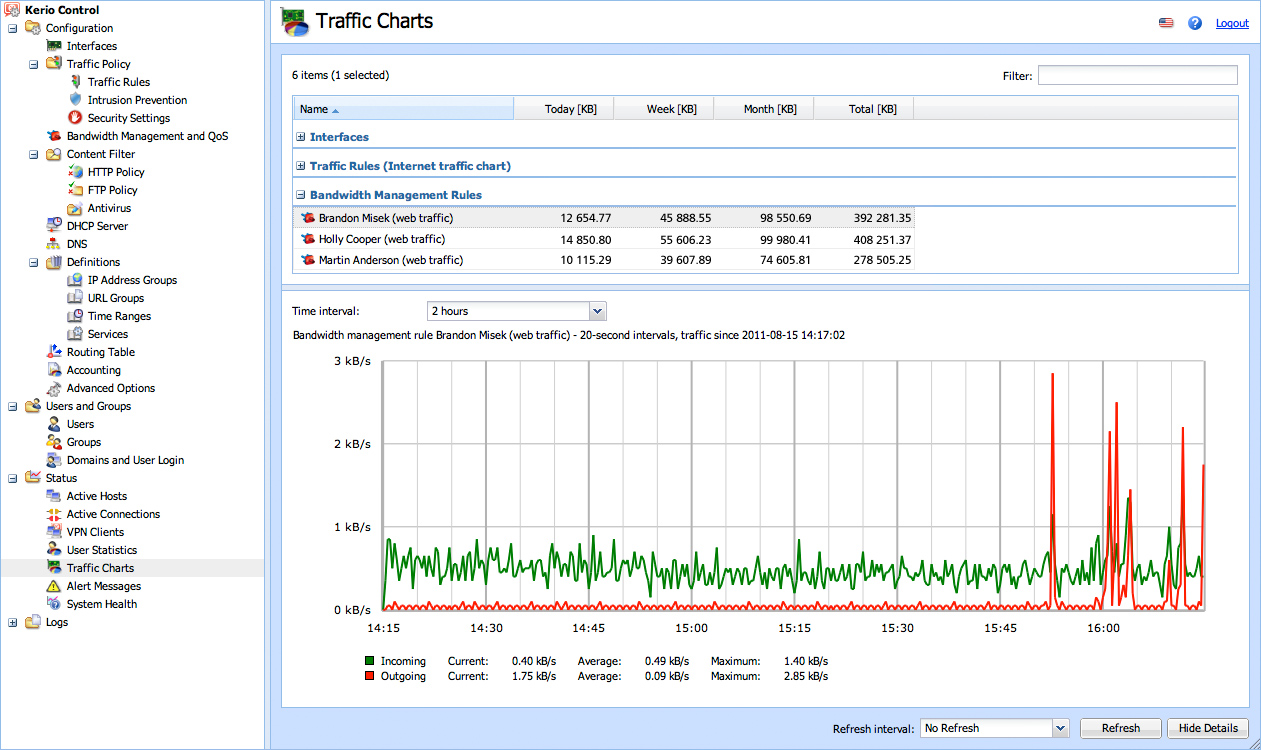
Task: Click the Bandwidth Management and QoS icon
Action: click(54, 136)
